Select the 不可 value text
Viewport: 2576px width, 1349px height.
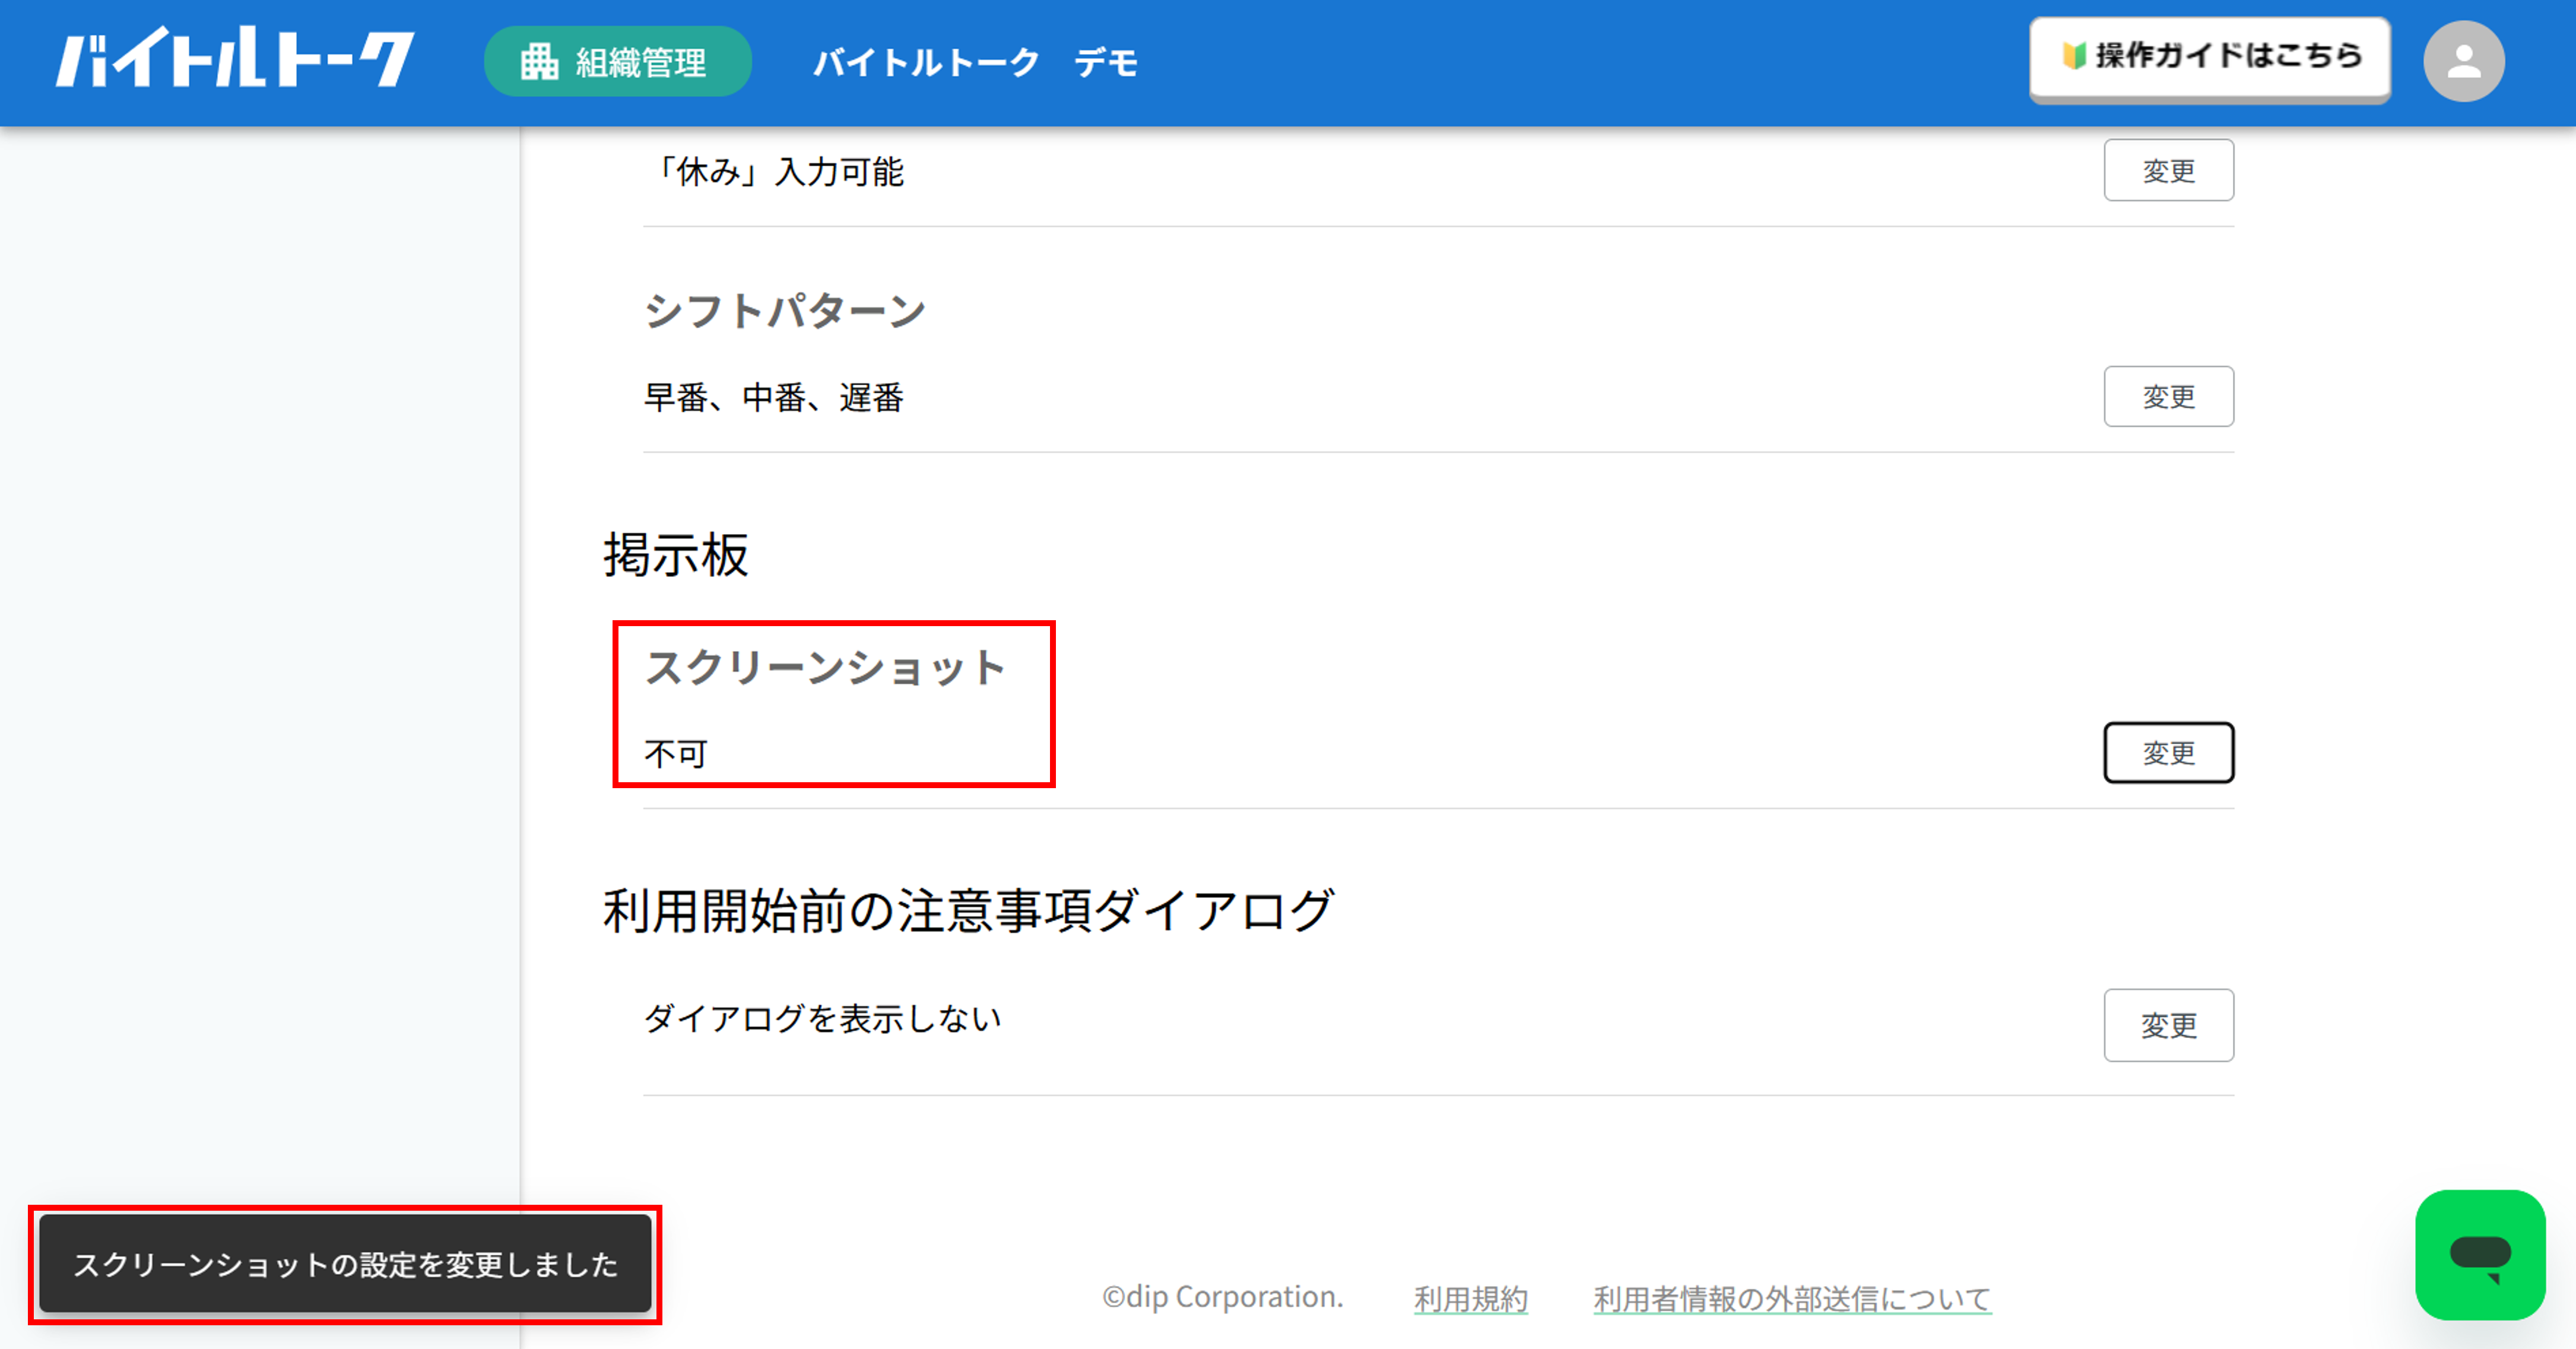coord(676,753)
